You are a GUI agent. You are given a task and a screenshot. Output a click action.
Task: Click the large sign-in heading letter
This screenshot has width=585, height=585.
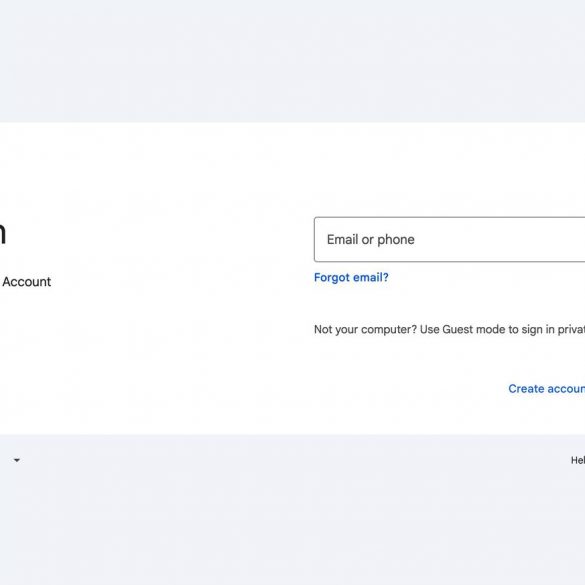pos(3,234)
